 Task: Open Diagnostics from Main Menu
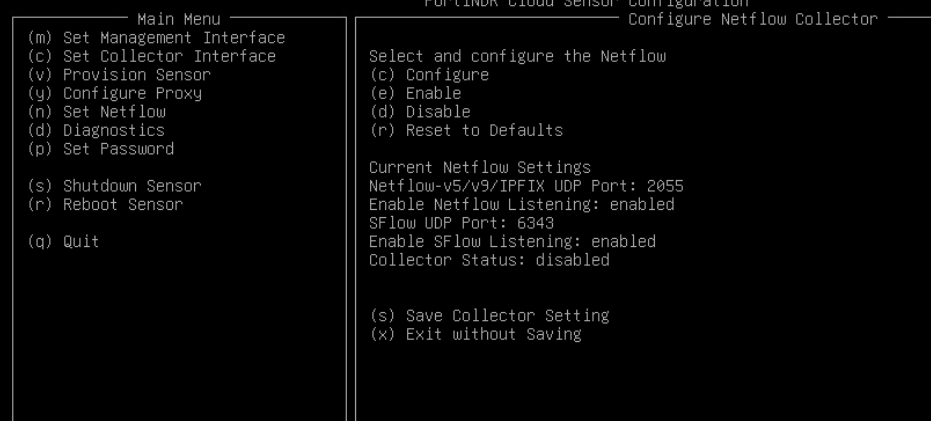tap(91, 130)
